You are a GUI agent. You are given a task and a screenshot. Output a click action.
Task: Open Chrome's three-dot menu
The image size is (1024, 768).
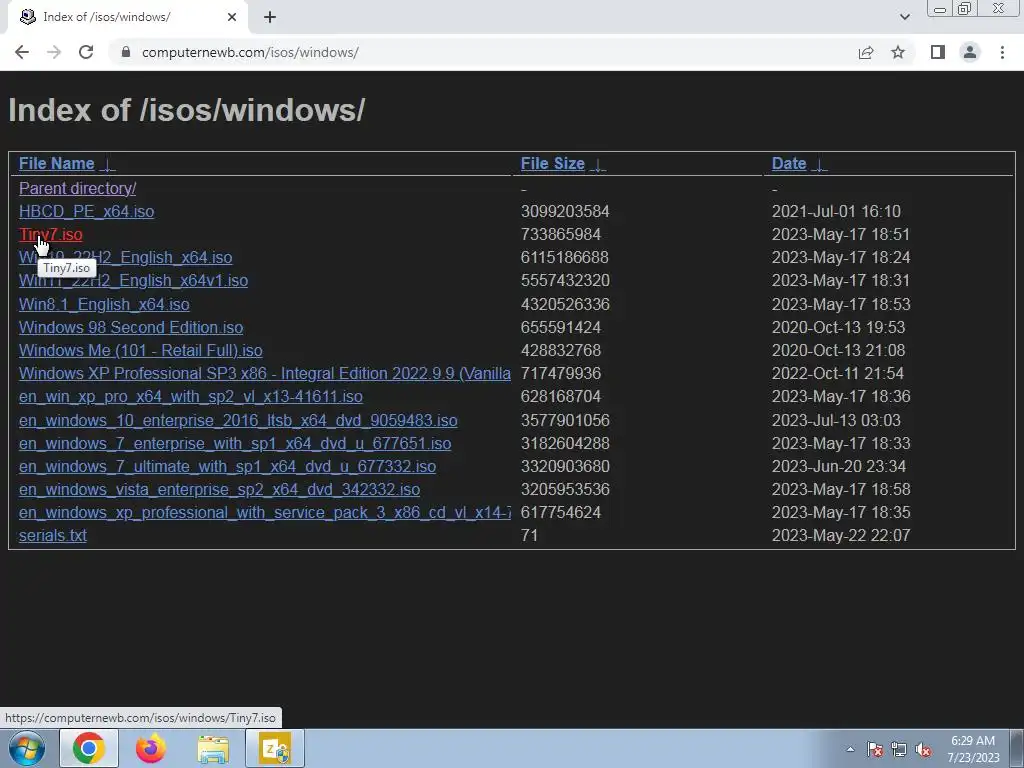click(1002, 52)
